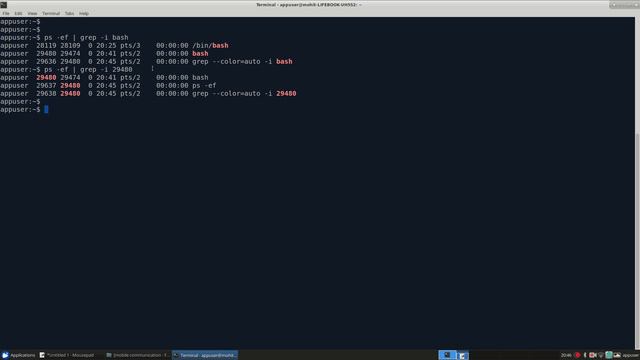Click the network tray icon
The image size is (640, 360).
tap(601, 355)
